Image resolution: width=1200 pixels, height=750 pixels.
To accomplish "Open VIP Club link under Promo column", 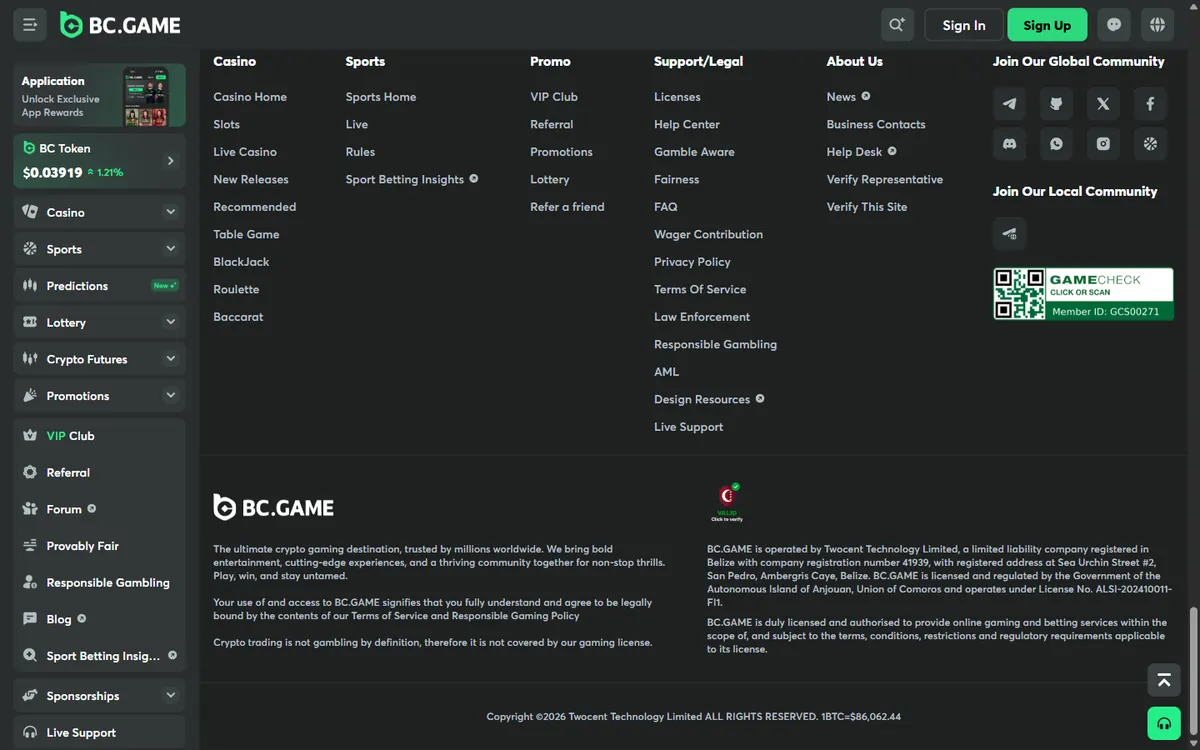I will click(554, 97).
